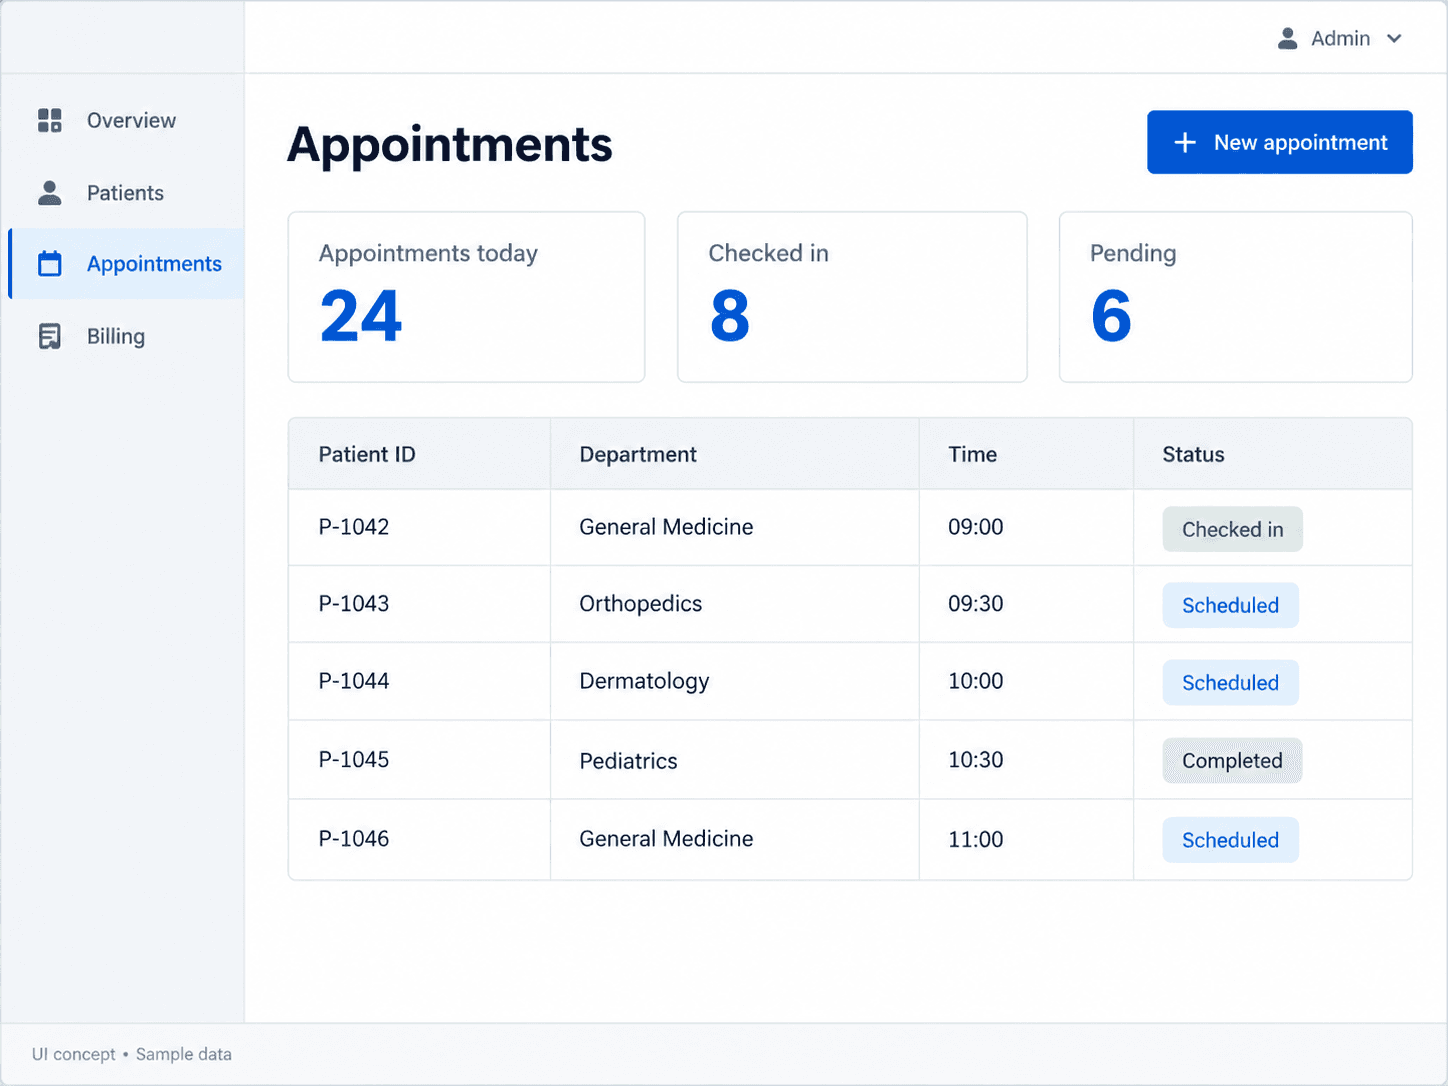Click the Billing receipt icon
Image resolution: width=1448 pixels, height=1086 pixels.
point(50,337)
